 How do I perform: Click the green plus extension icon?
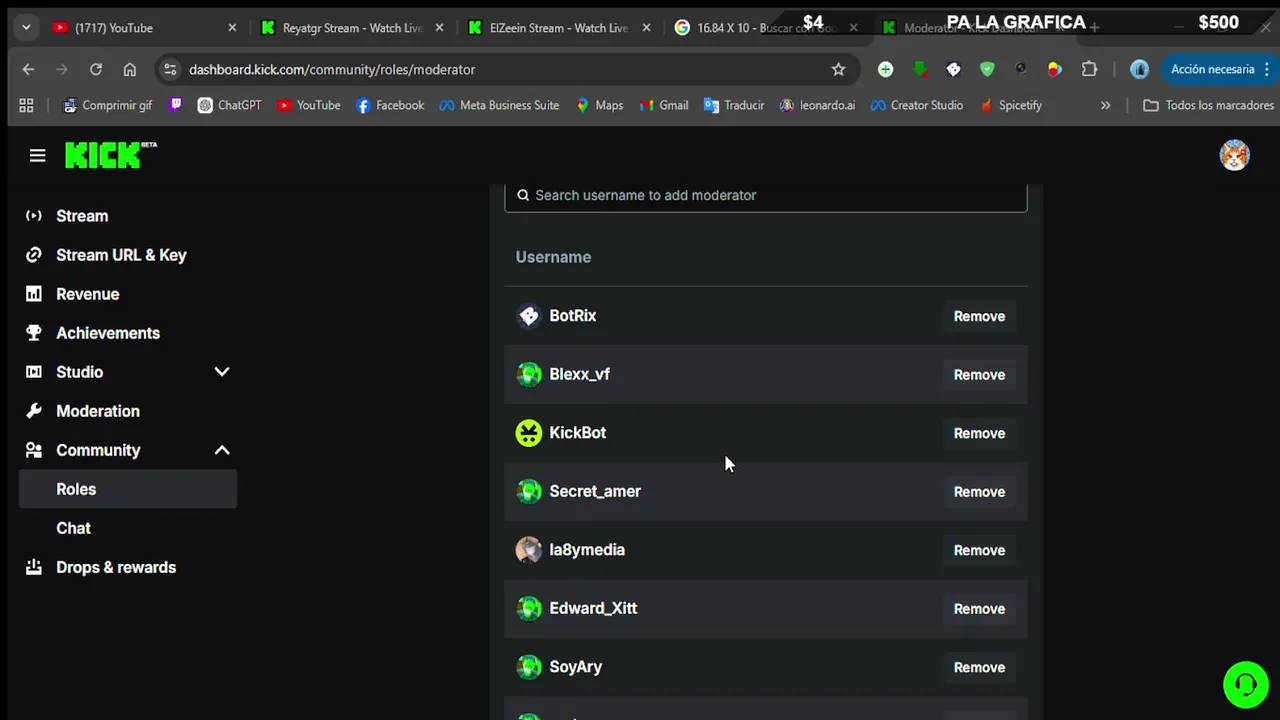pos(885,69)
